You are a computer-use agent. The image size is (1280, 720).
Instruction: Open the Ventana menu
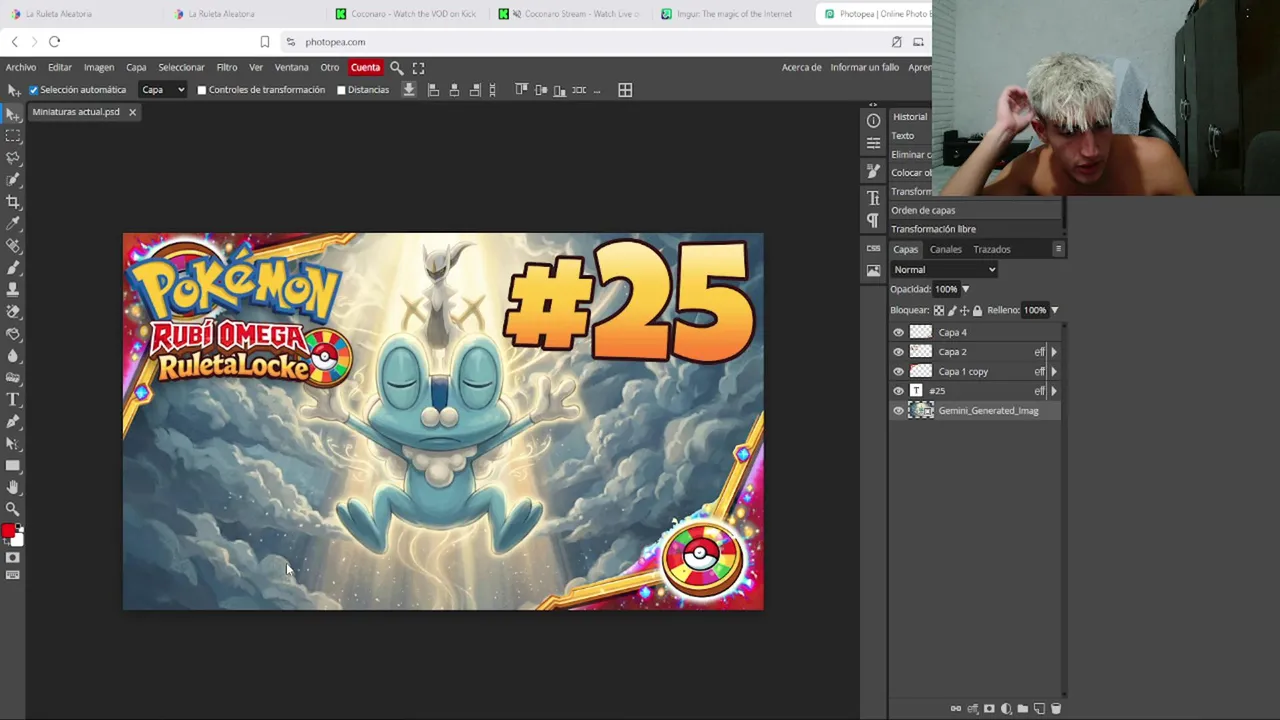tap(291, 67)
